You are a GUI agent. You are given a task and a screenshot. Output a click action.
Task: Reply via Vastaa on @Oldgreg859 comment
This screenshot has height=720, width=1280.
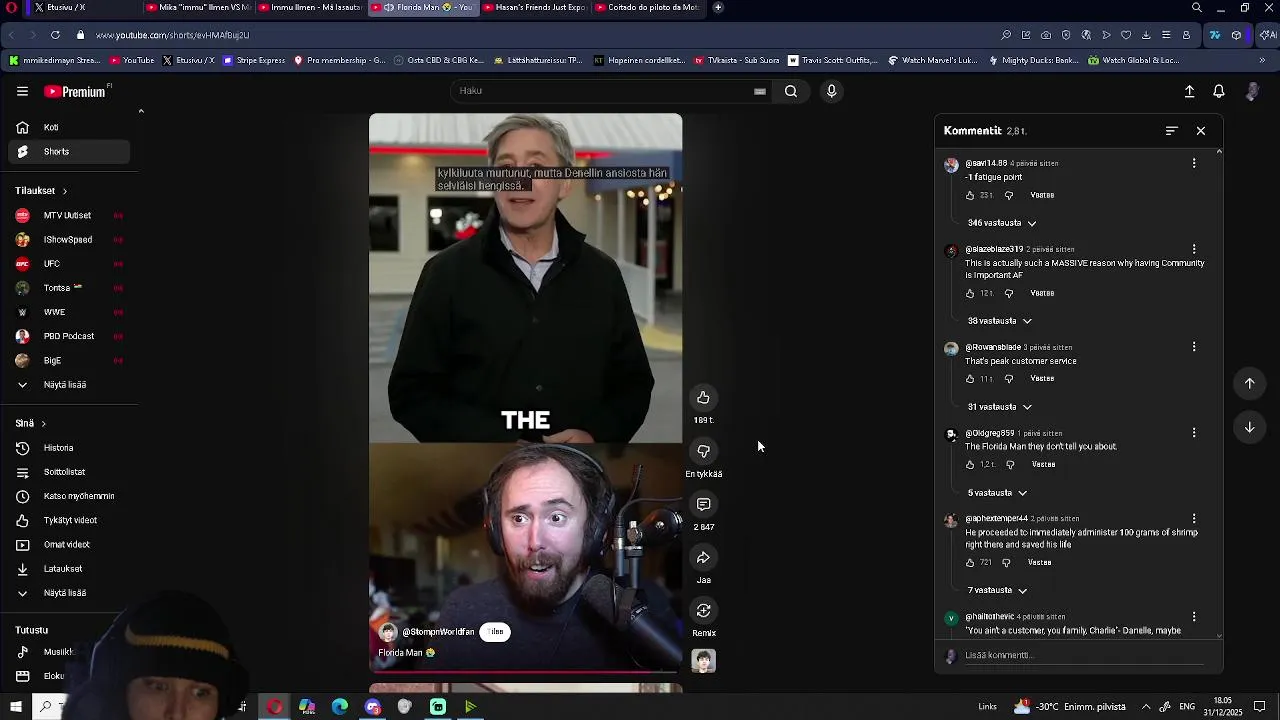pyautogui.click(x=1043, y=465)
